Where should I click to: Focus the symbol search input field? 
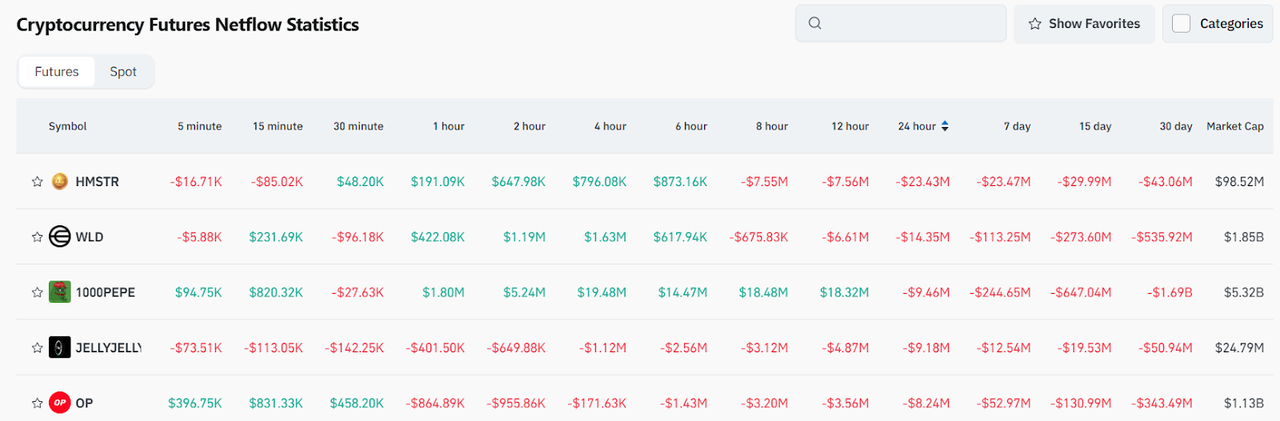click(910, 24)
